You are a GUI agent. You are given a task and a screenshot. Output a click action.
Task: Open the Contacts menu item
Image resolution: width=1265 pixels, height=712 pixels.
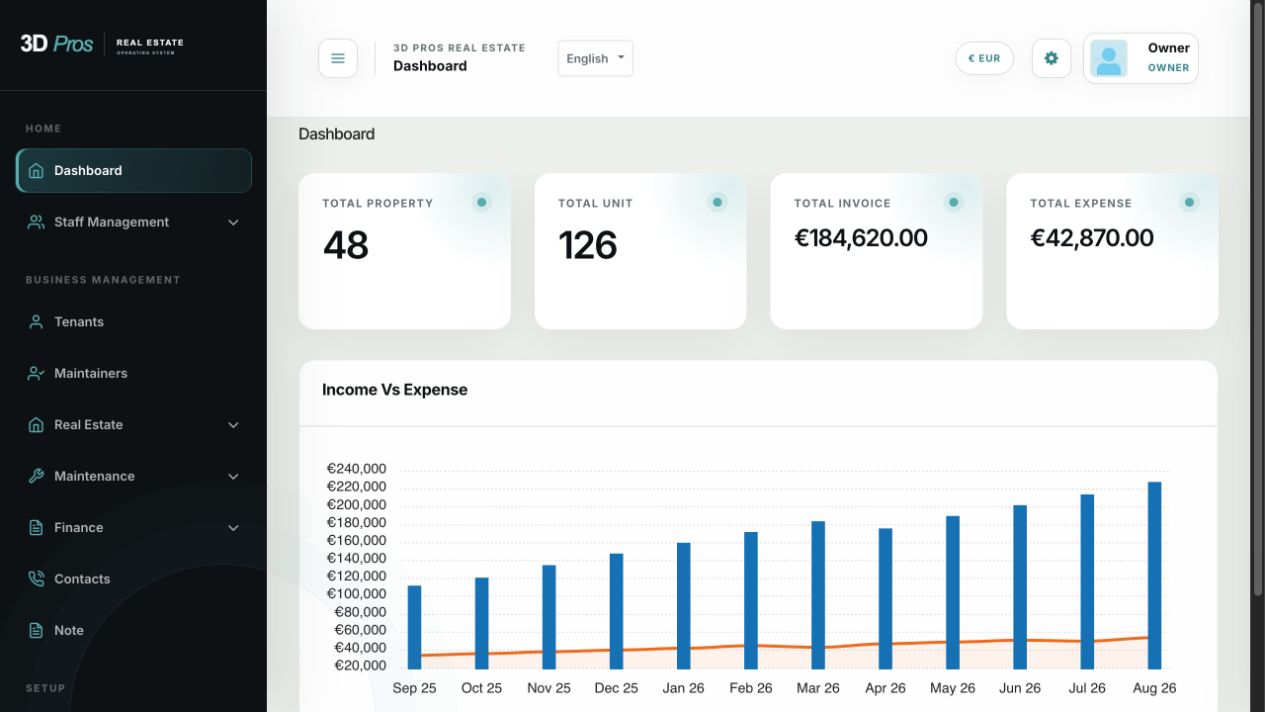(x=134, y=579)
